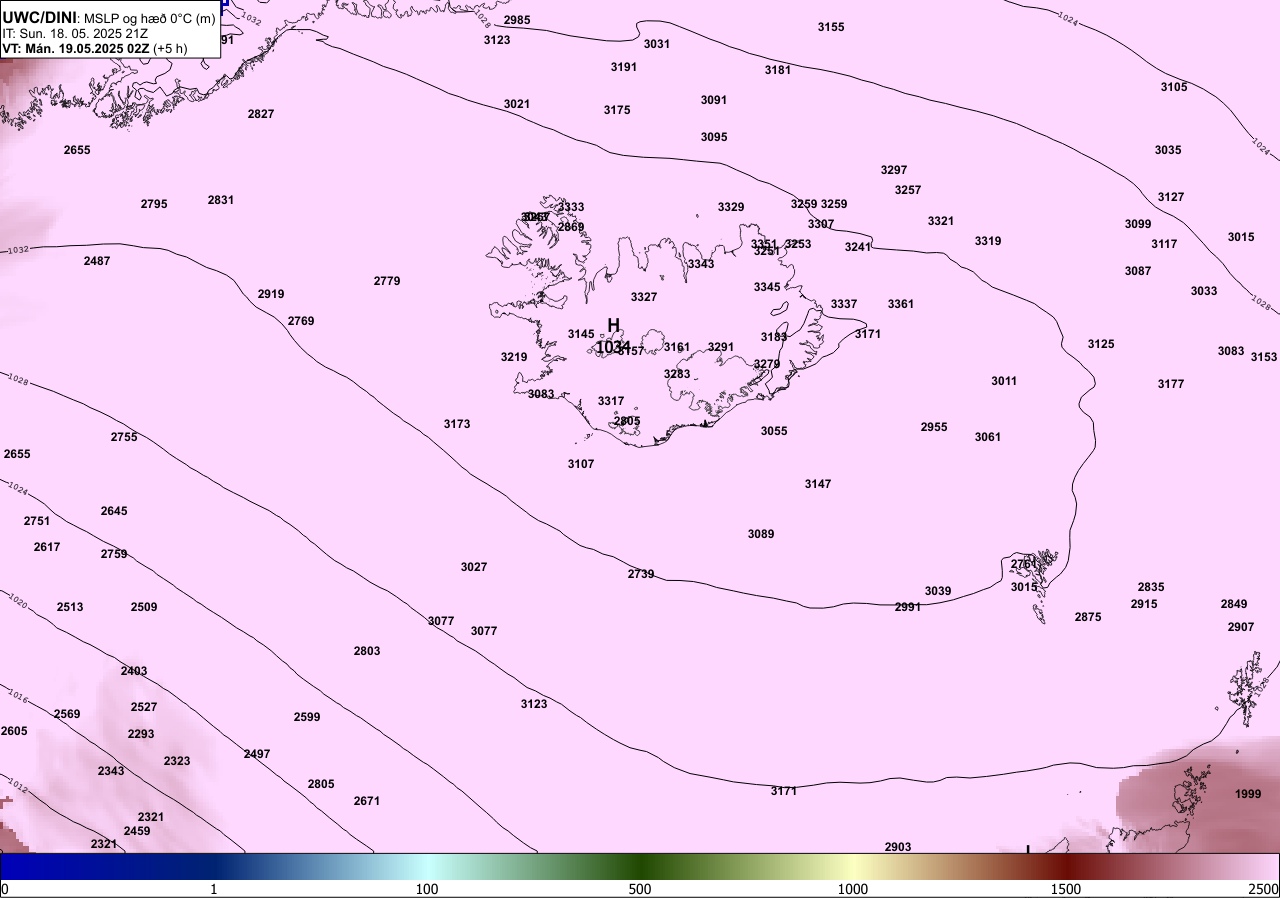Click the height value 3173

pyautogui.click(x=457, y=424)
